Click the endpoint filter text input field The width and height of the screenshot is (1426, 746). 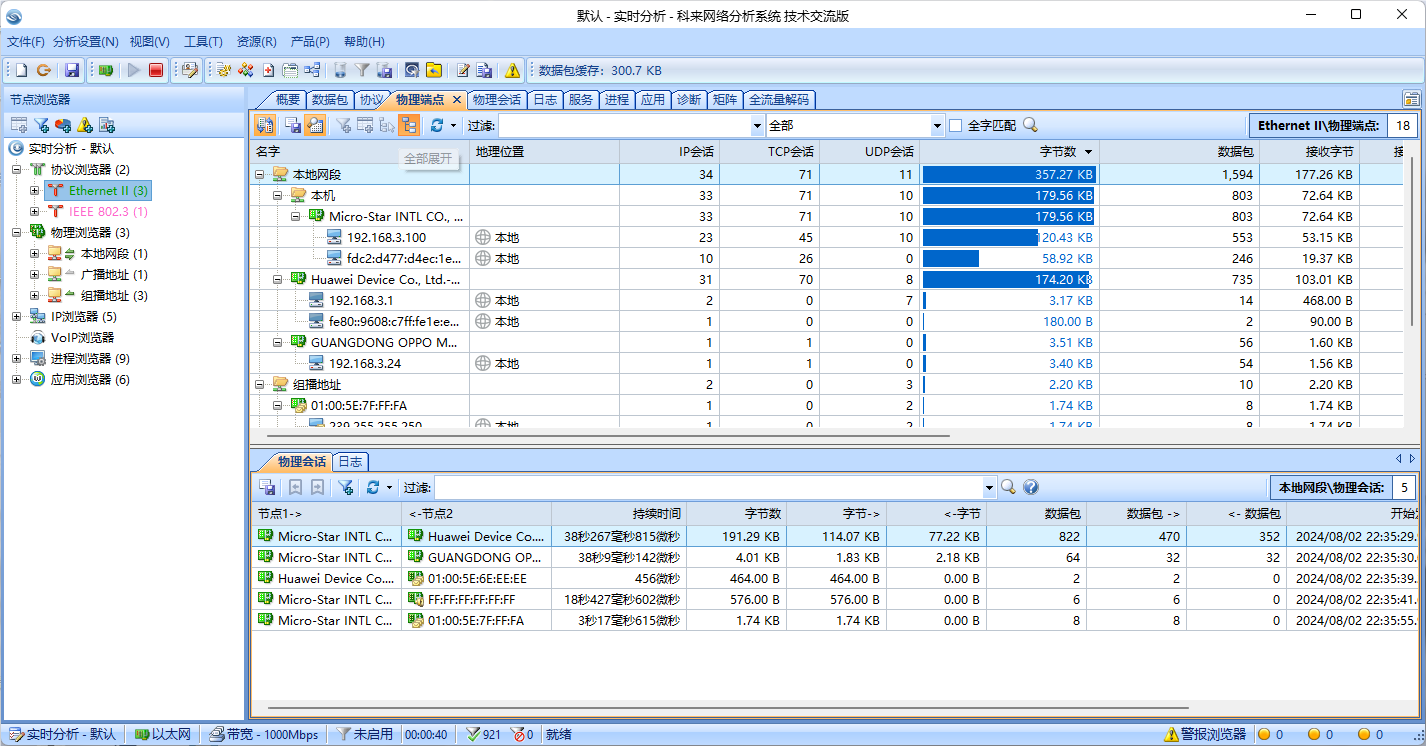coord(624,125)
